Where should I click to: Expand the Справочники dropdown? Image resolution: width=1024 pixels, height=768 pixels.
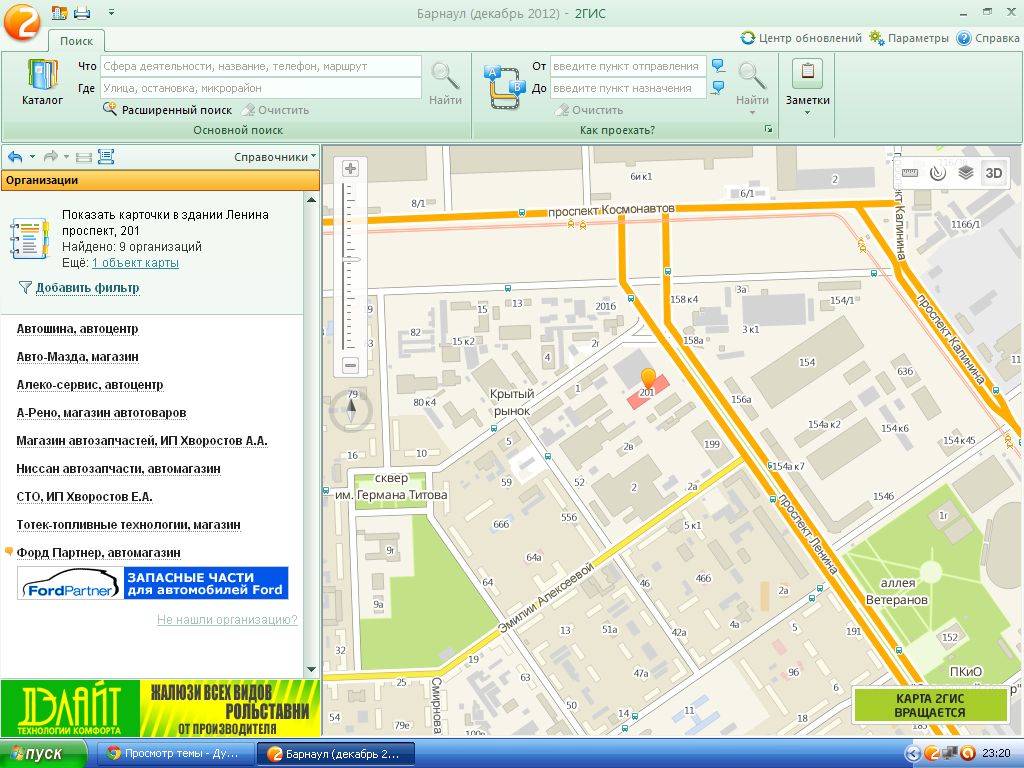coord(275,157)
